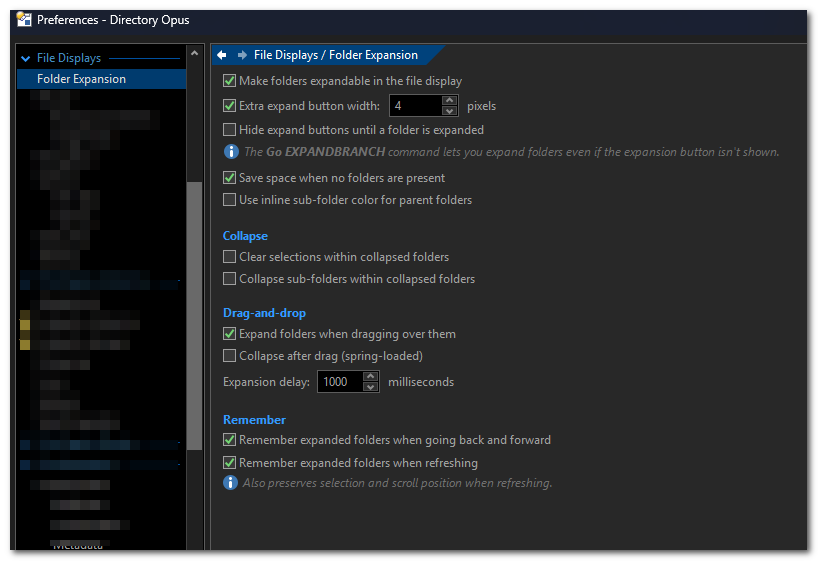Image resolution: width=818 pixels, height=561 pixels.
Task: Click the forward arrow navigation icon
Action: 242,56
